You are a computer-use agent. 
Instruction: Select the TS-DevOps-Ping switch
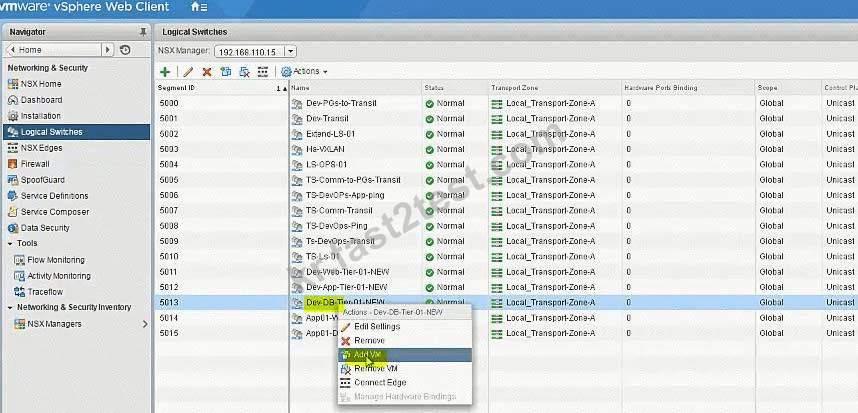click(x=337, y=225)
